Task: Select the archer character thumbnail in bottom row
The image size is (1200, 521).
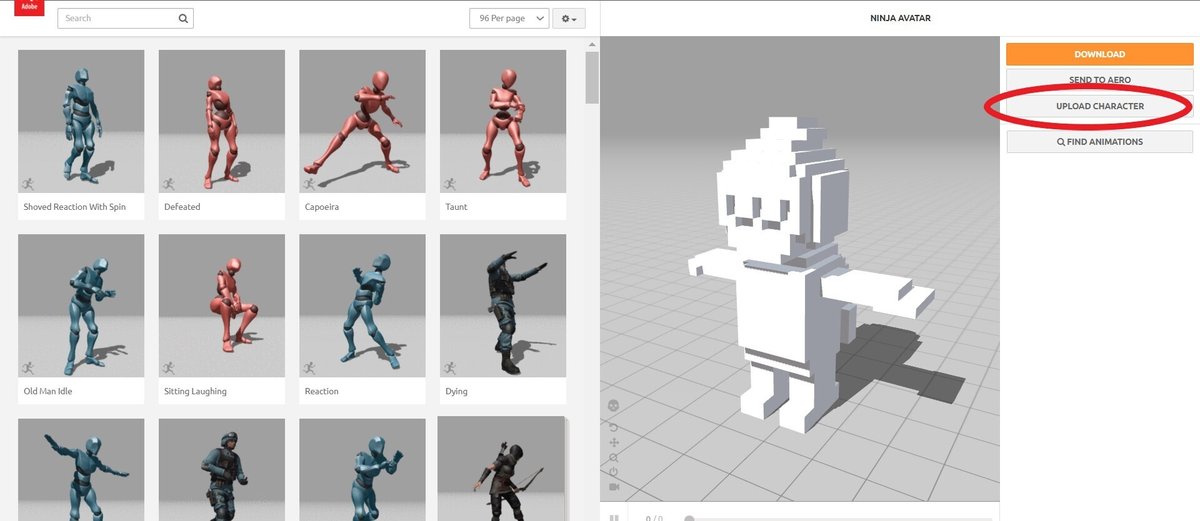Action: coord(501,468)
